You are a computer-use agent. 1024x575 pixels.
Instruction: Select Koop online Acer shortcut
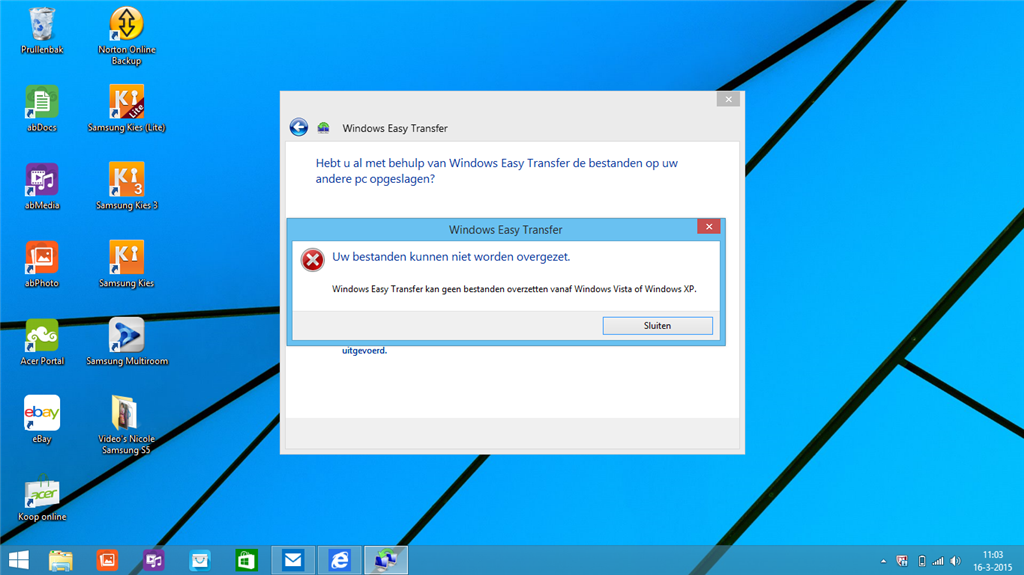click(42, 498)
